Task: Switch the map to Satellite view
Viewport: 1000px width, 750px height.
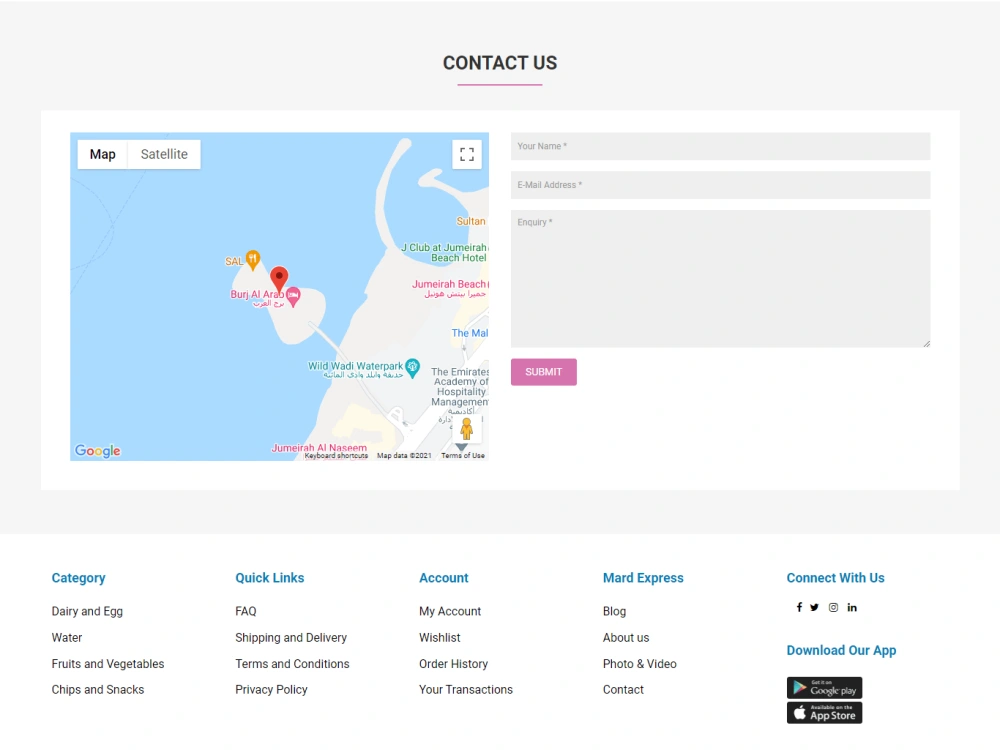Action: pyautogui.click(x=164, y=154)
